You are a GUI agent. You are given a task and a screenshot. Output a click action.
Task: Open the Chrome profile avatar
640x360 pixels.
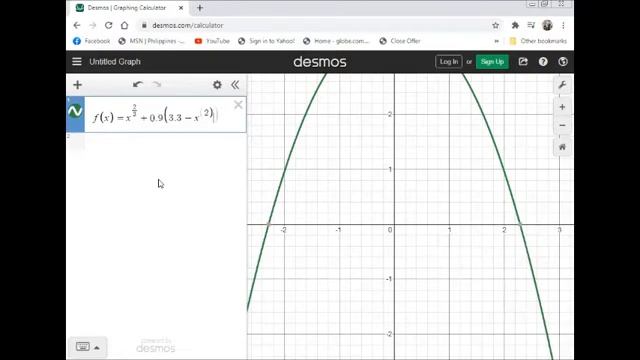[547, 25]
